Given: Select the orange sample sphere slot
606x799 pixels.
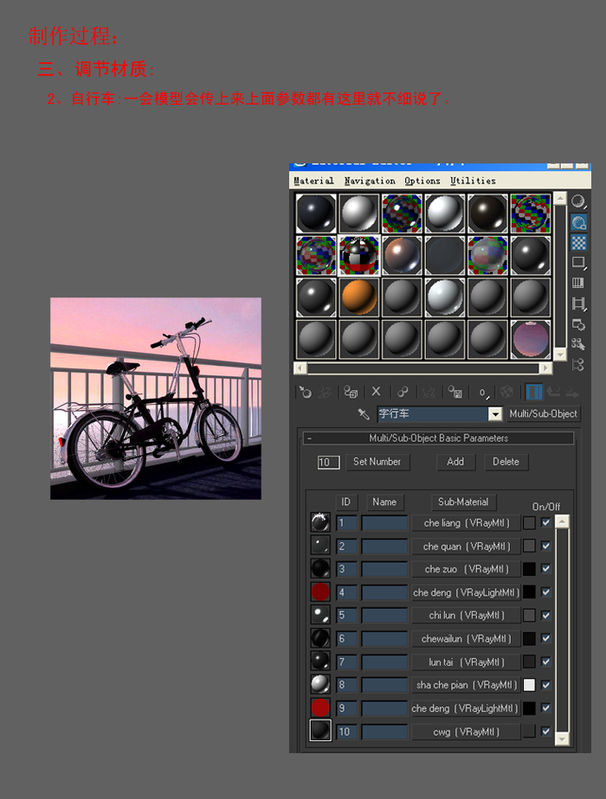Looking at the screenshot, I should 359,297.
